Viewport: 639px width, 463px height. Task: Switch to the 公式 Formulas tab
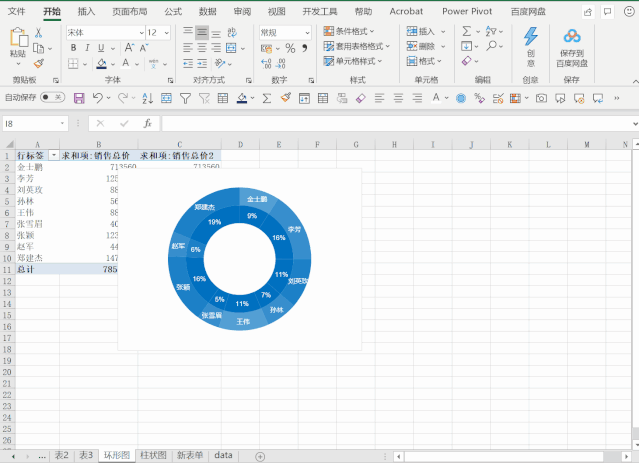173,11
